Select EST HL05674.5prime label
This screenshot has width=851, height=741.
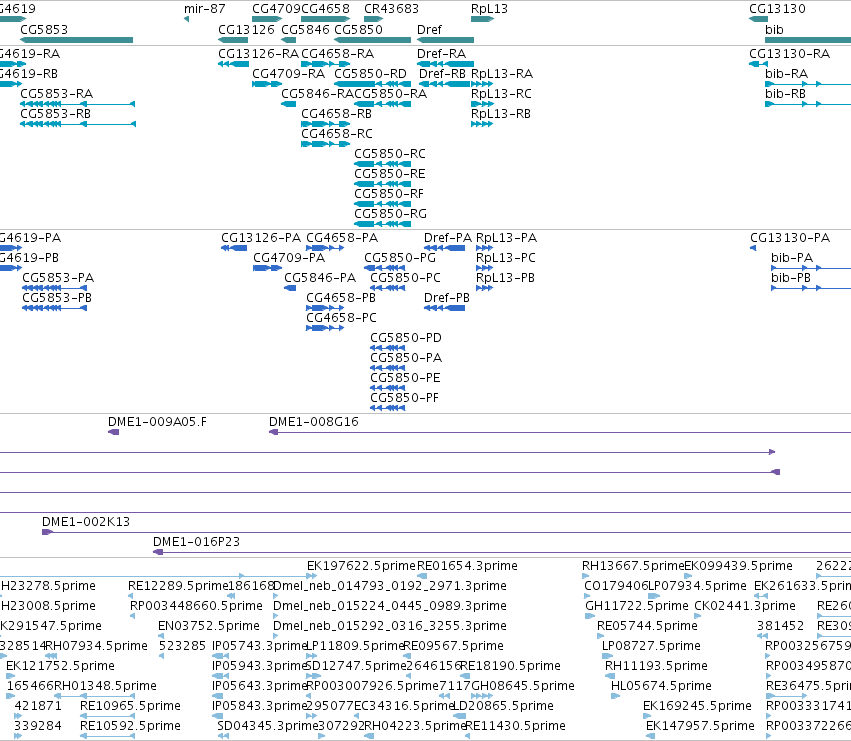(x=661, y=686)
